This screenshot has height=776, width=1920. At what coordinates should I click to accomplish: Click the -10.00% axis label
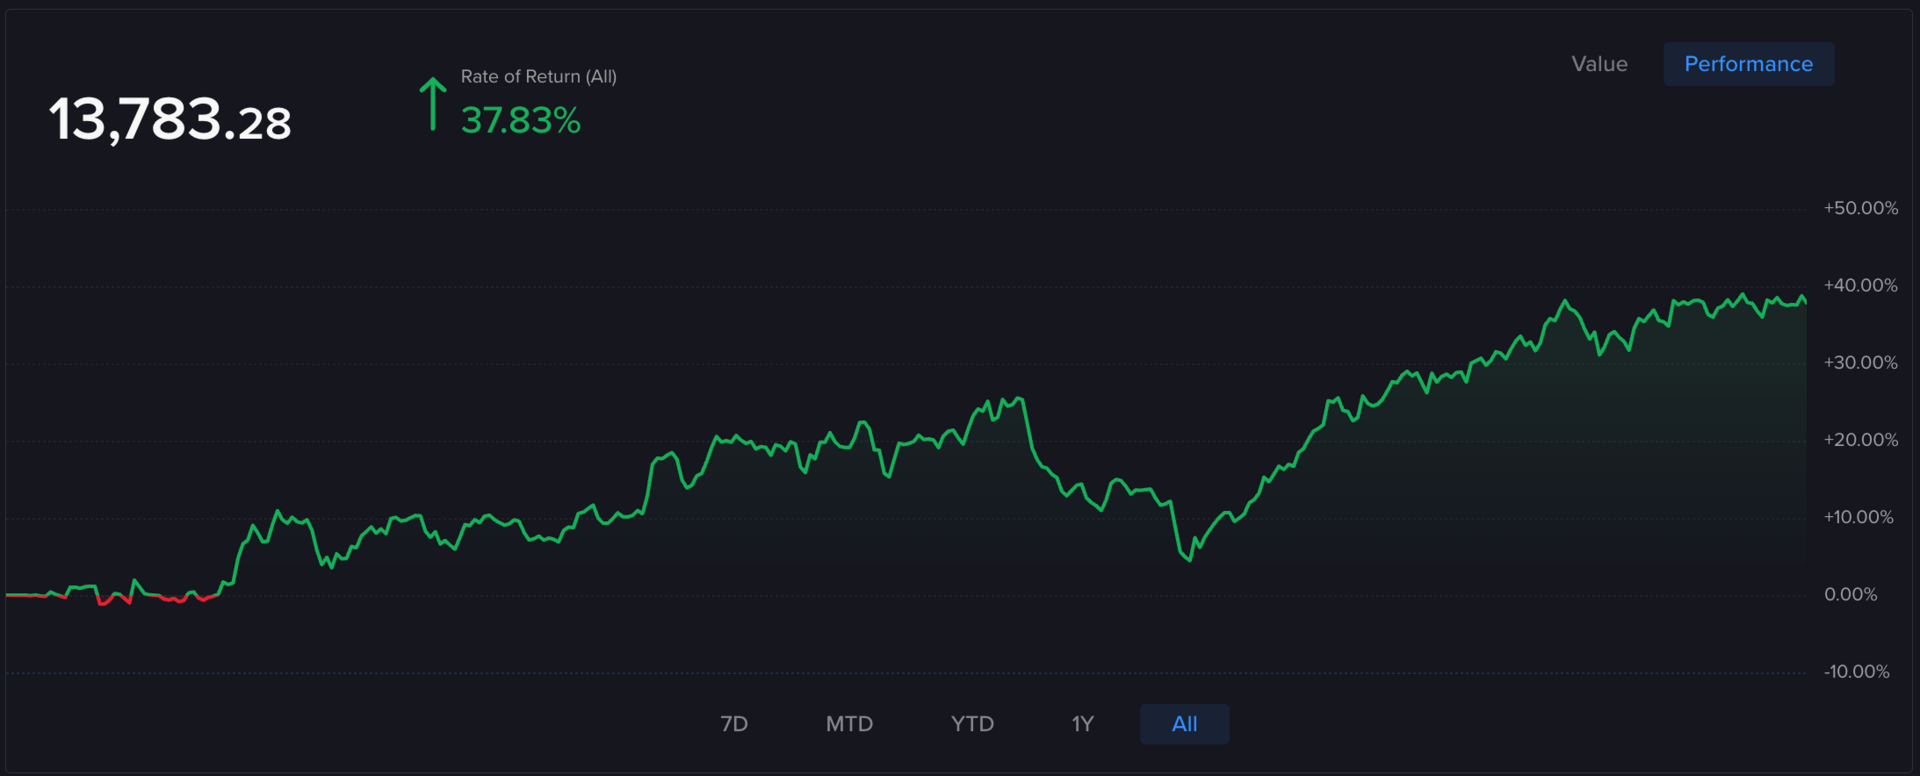(1856, 672)
